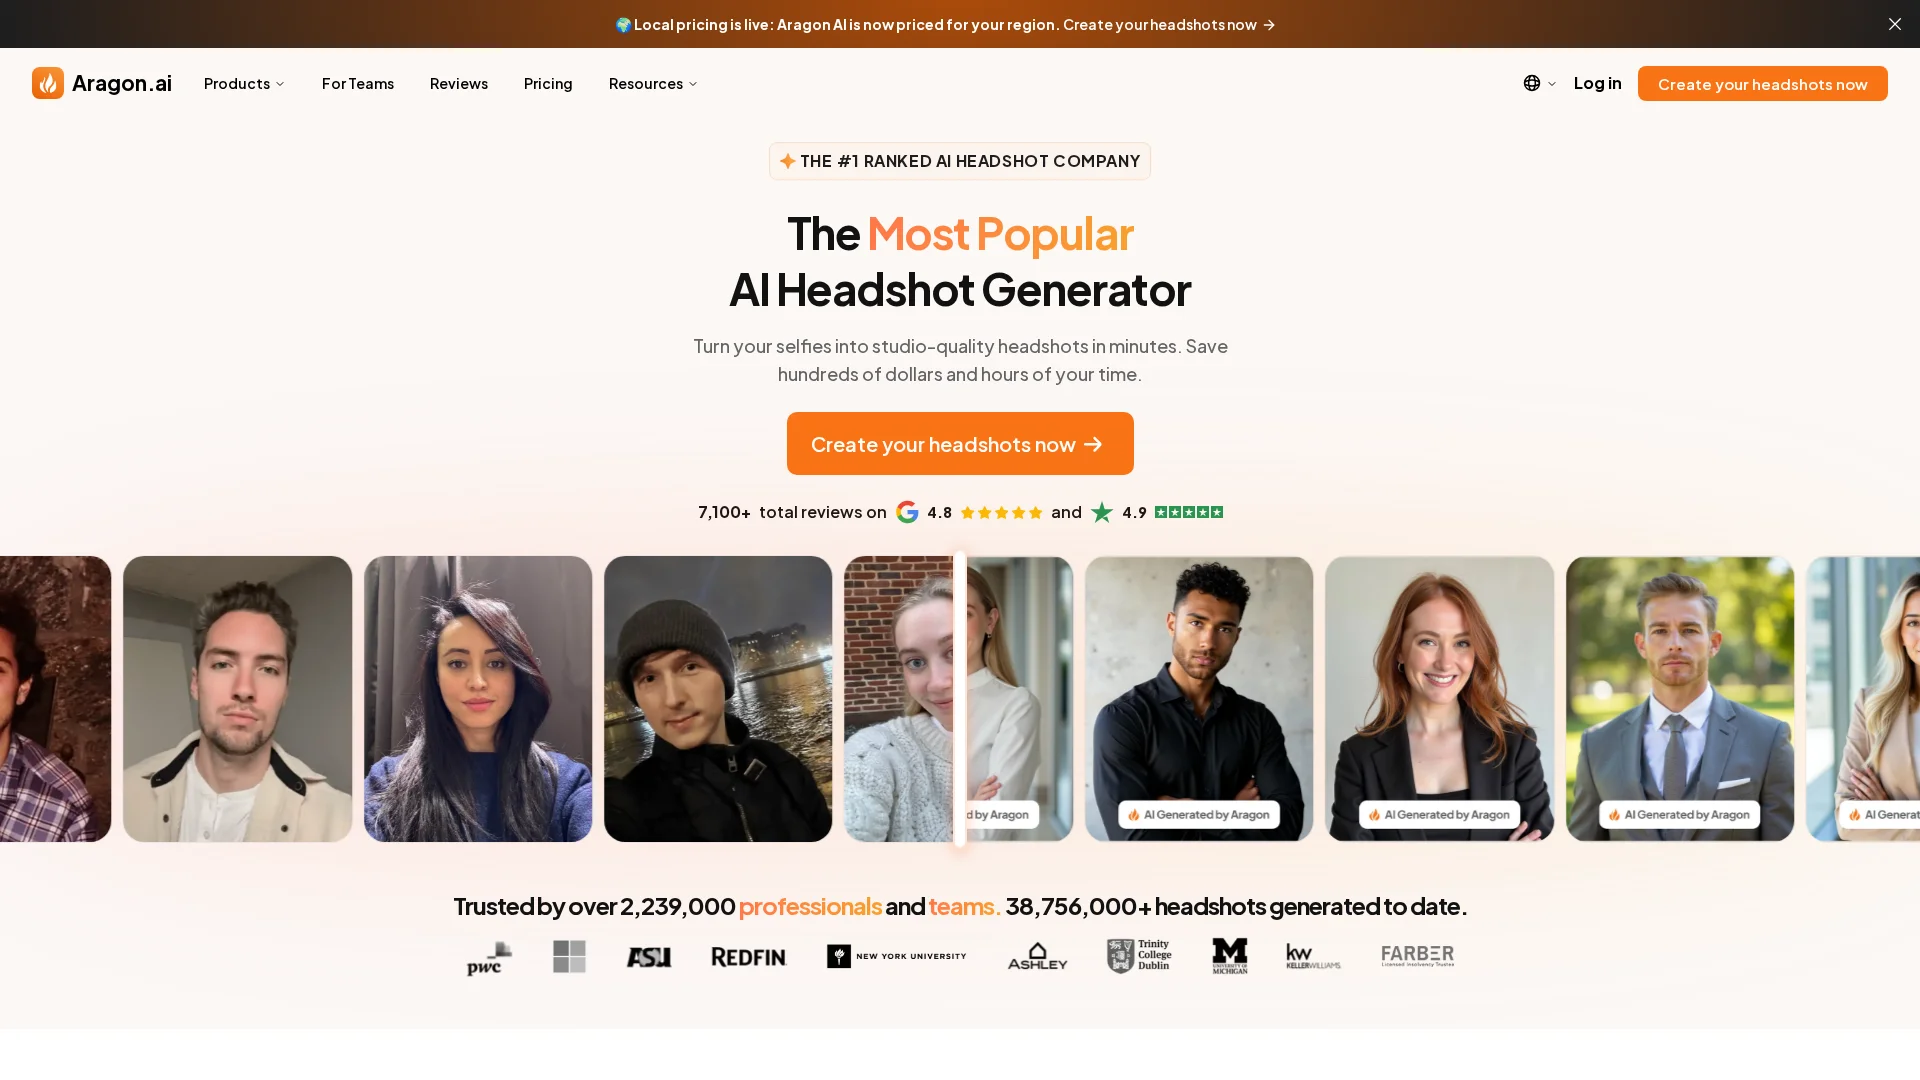Click the Google reviews logo
This screenshot has width=1920, height=1080.
point(907,512)
